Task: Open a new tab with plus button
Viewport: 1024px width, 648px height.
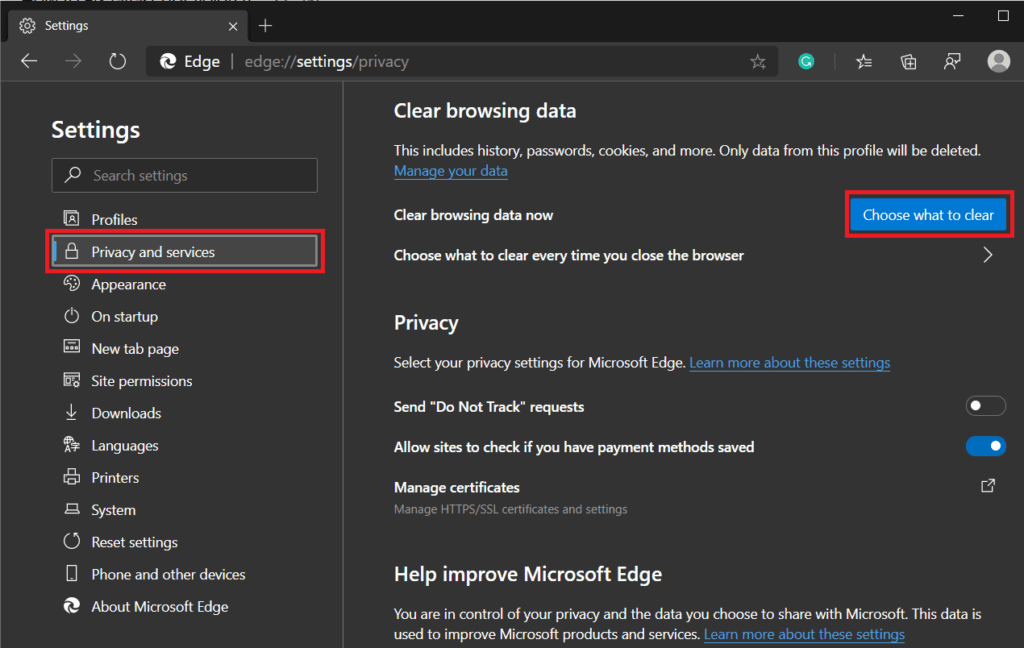Action: coord(265,25)
